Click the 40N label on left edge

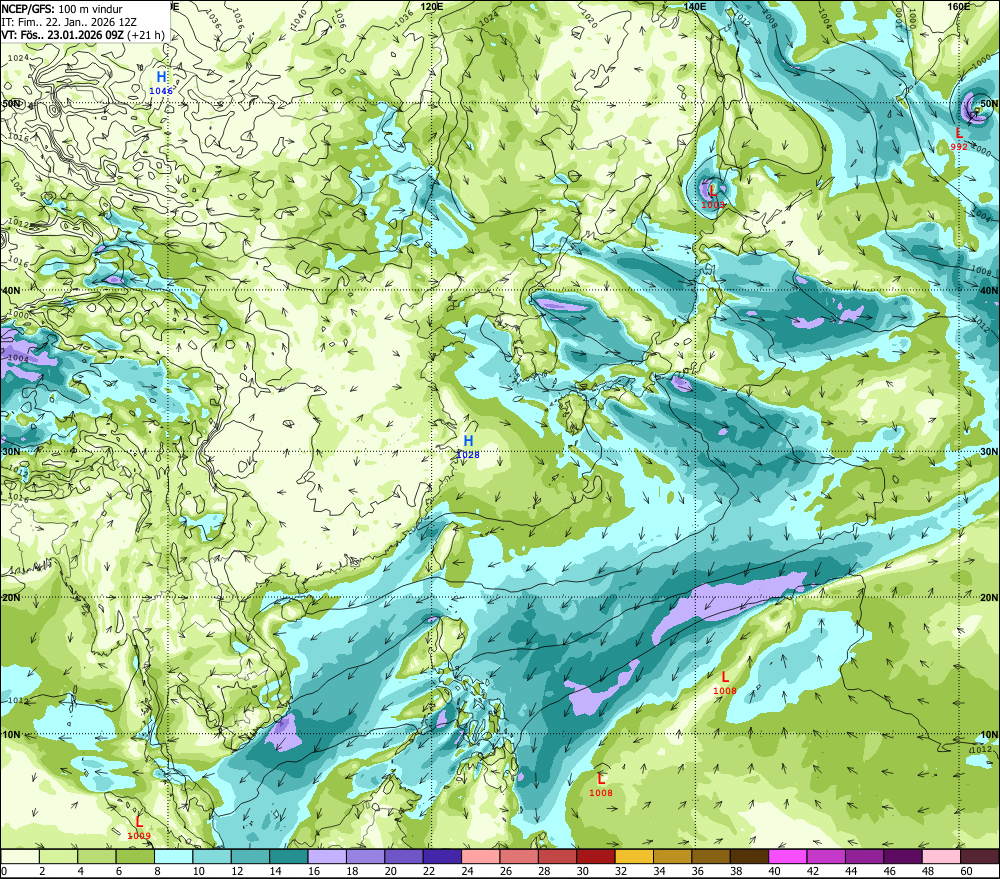coord(11,290)
